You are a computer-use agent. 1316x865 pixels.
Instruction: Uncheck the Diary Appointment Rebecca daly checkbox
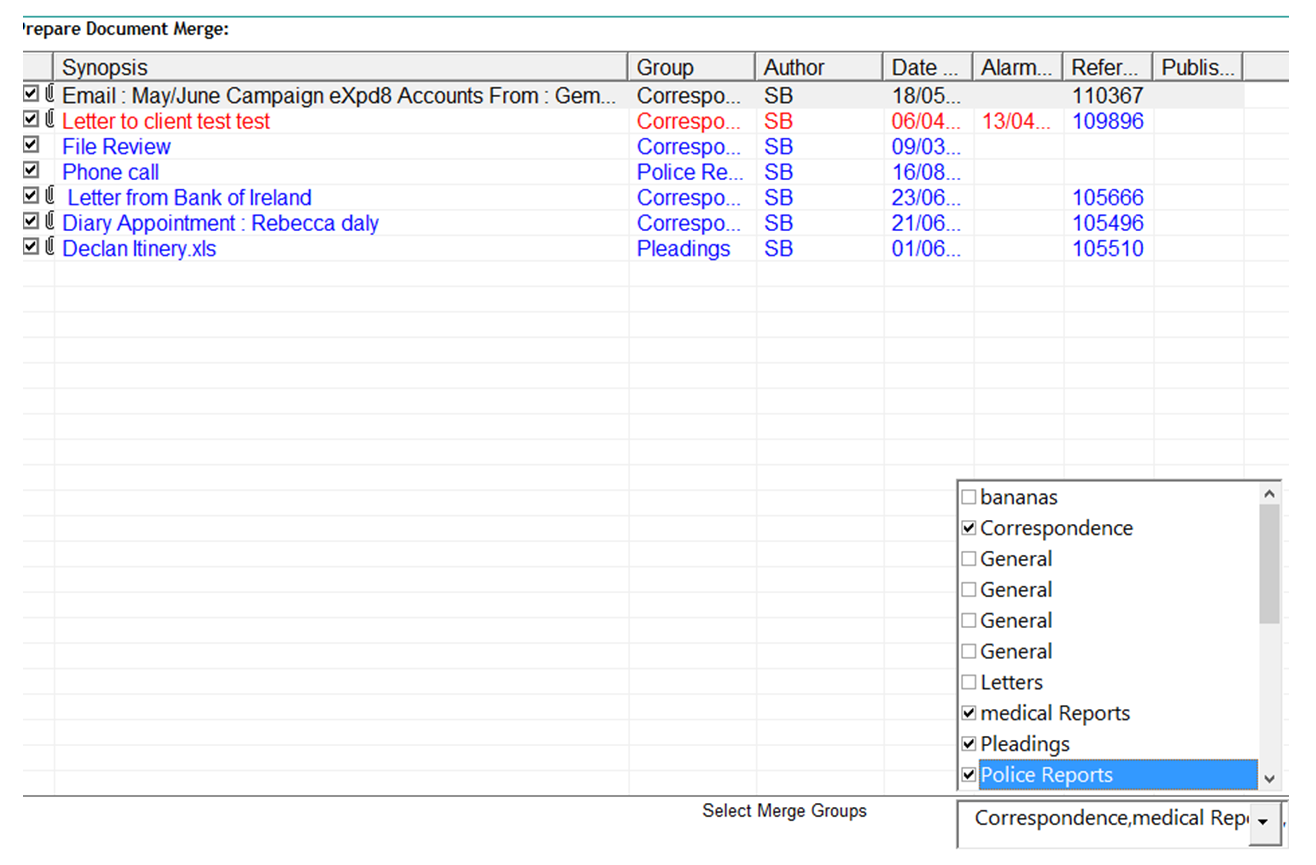coord(31,222)
